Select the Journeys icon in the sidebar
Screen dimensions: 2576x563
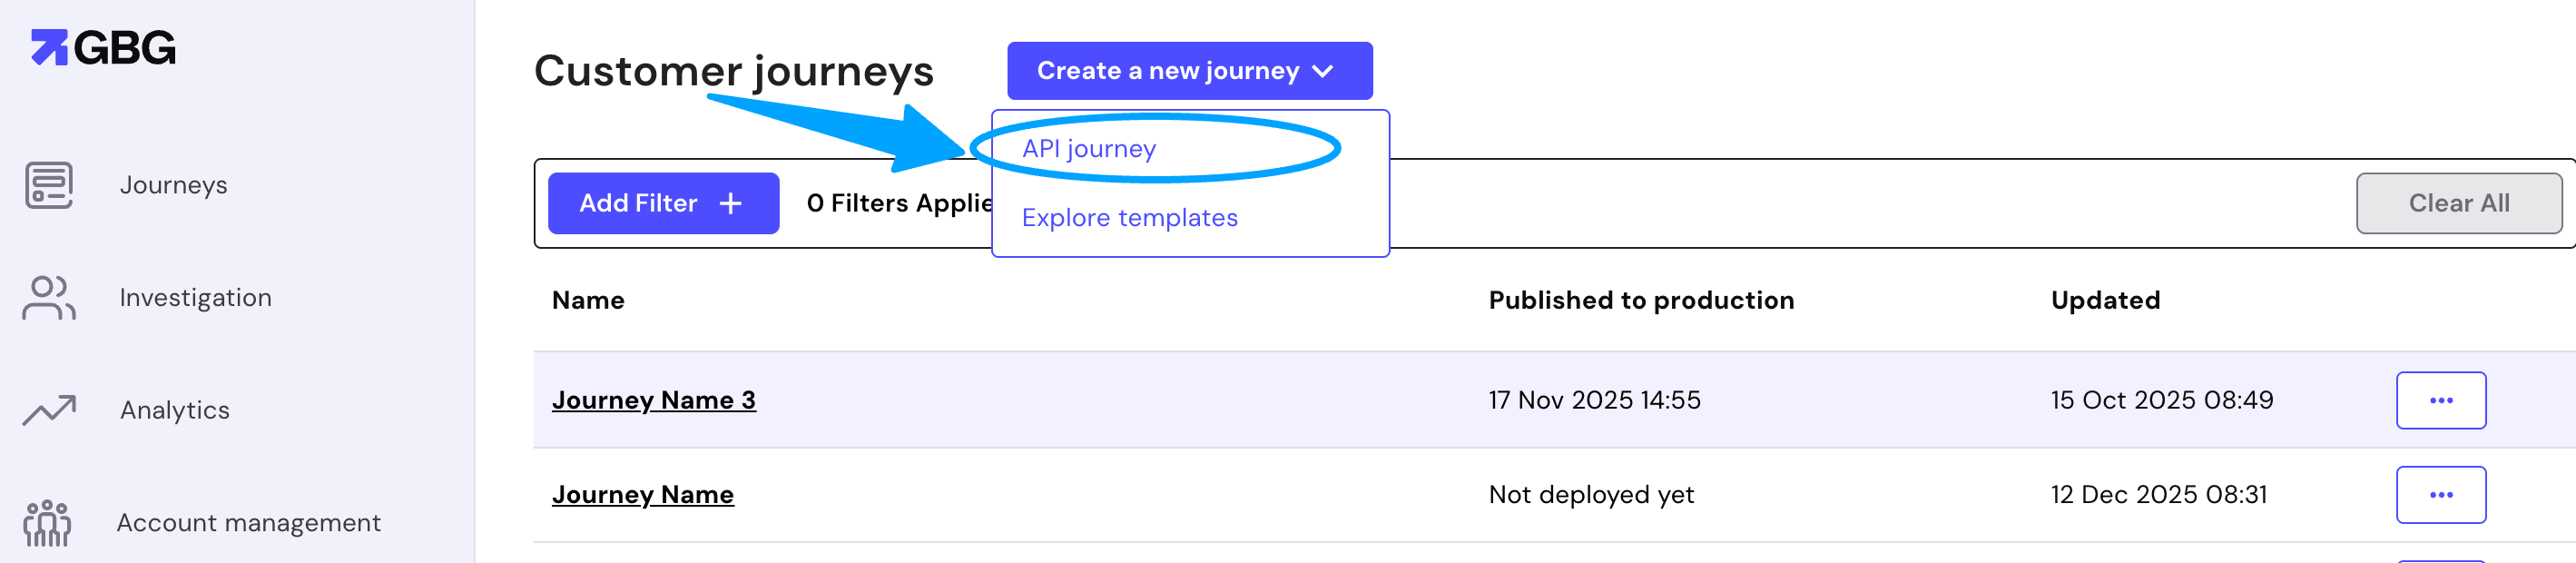pos(47,184)
